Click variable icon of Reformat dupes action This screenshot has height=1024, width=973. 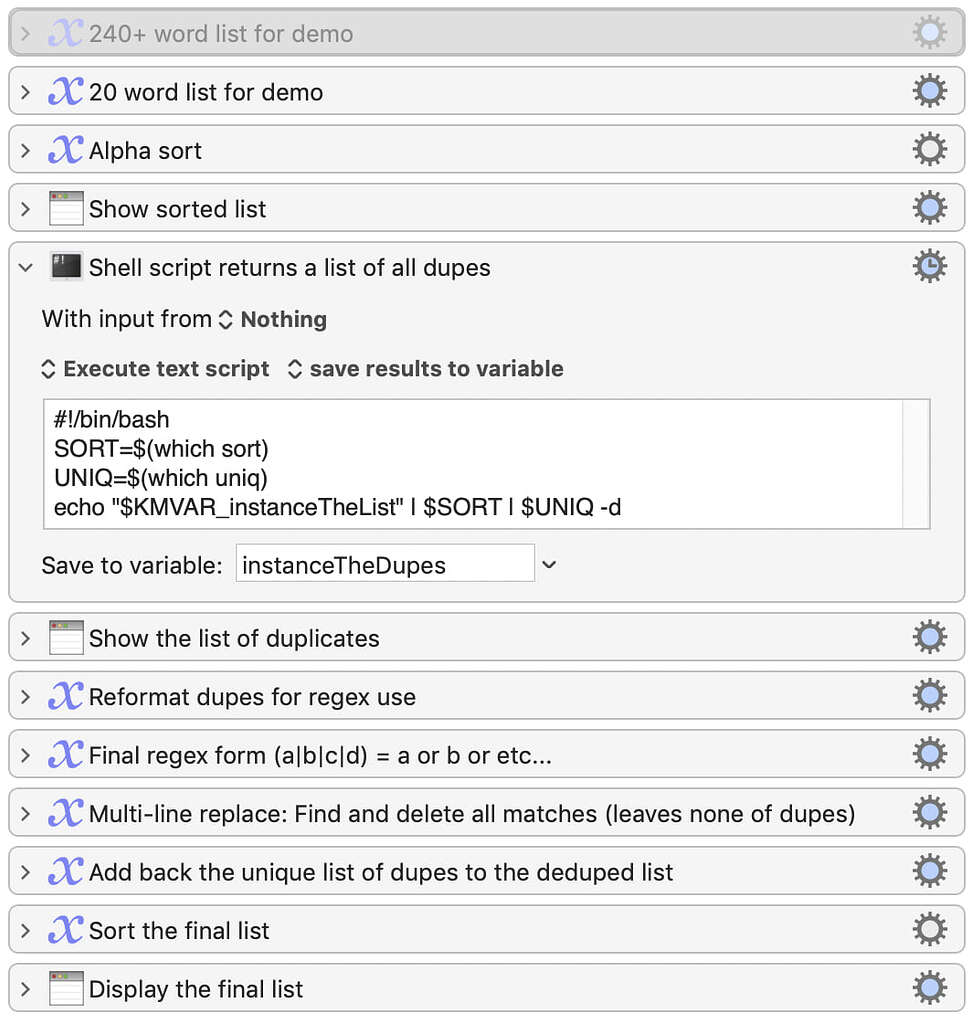click(x=65, y=696)
